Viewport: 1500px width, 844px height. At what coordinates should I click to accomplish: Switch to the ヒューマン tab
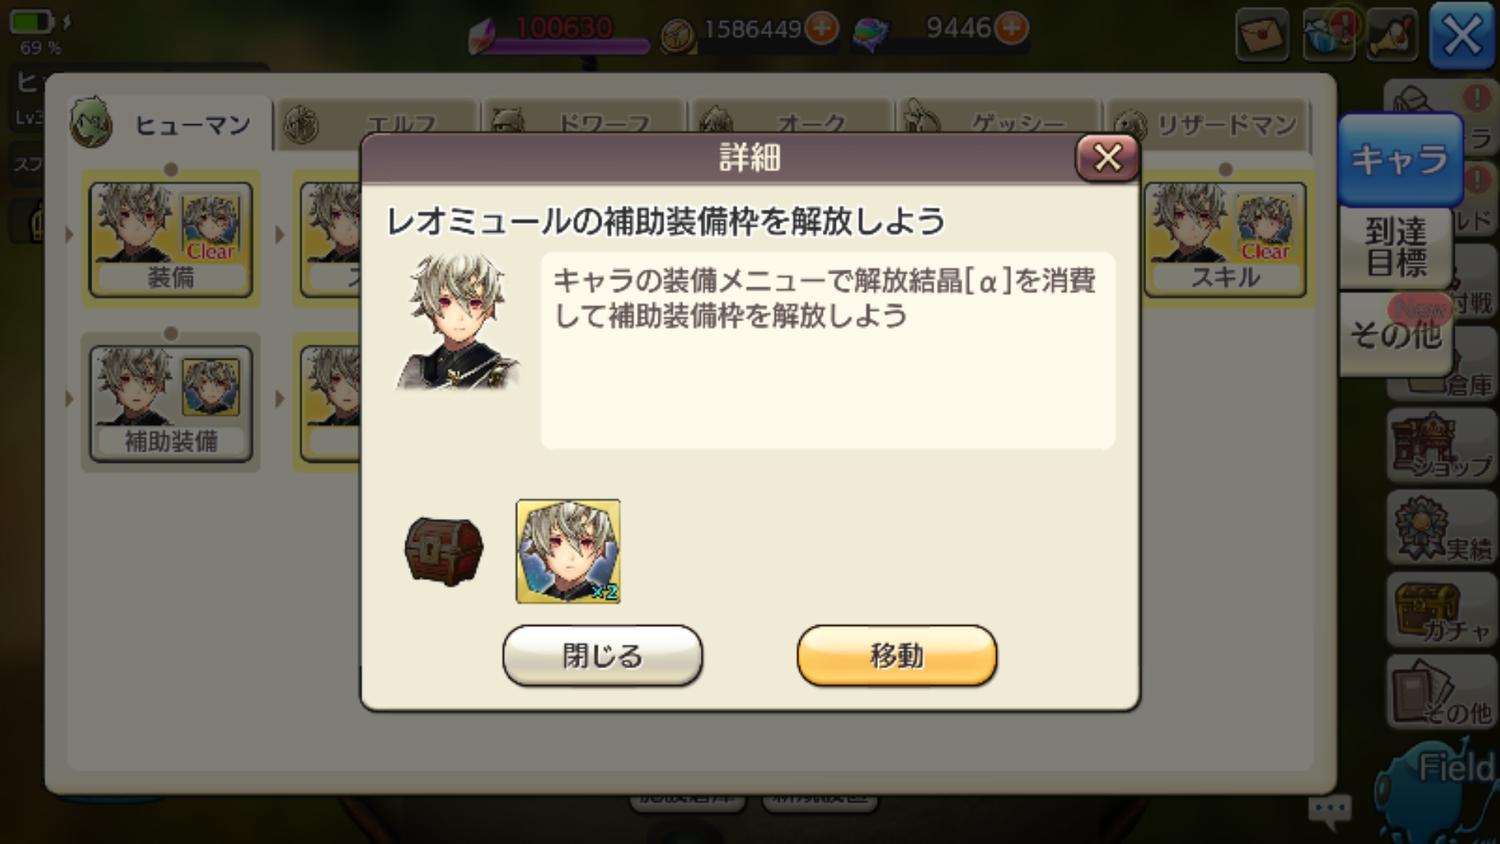pyautogui.click(x=170, y=124)
